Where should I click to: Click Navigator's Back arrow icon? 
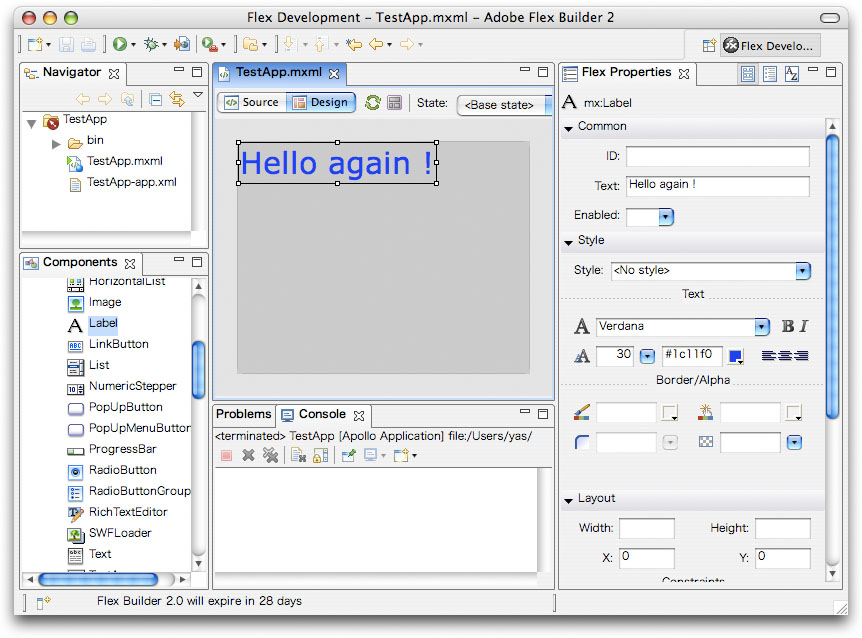click(83, 99)
